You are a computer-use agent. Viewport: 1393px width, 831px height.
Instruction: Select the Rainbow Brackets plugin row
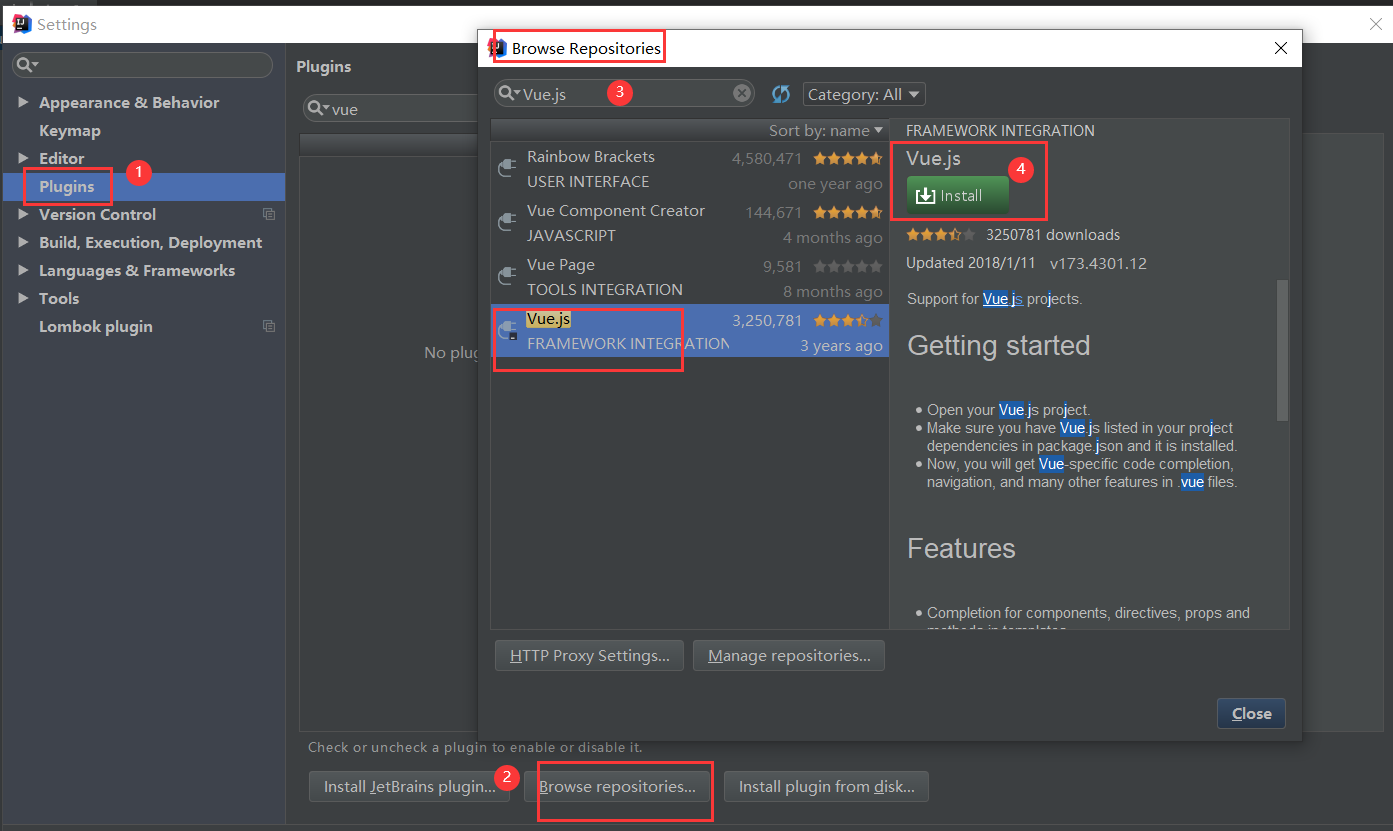689,169
